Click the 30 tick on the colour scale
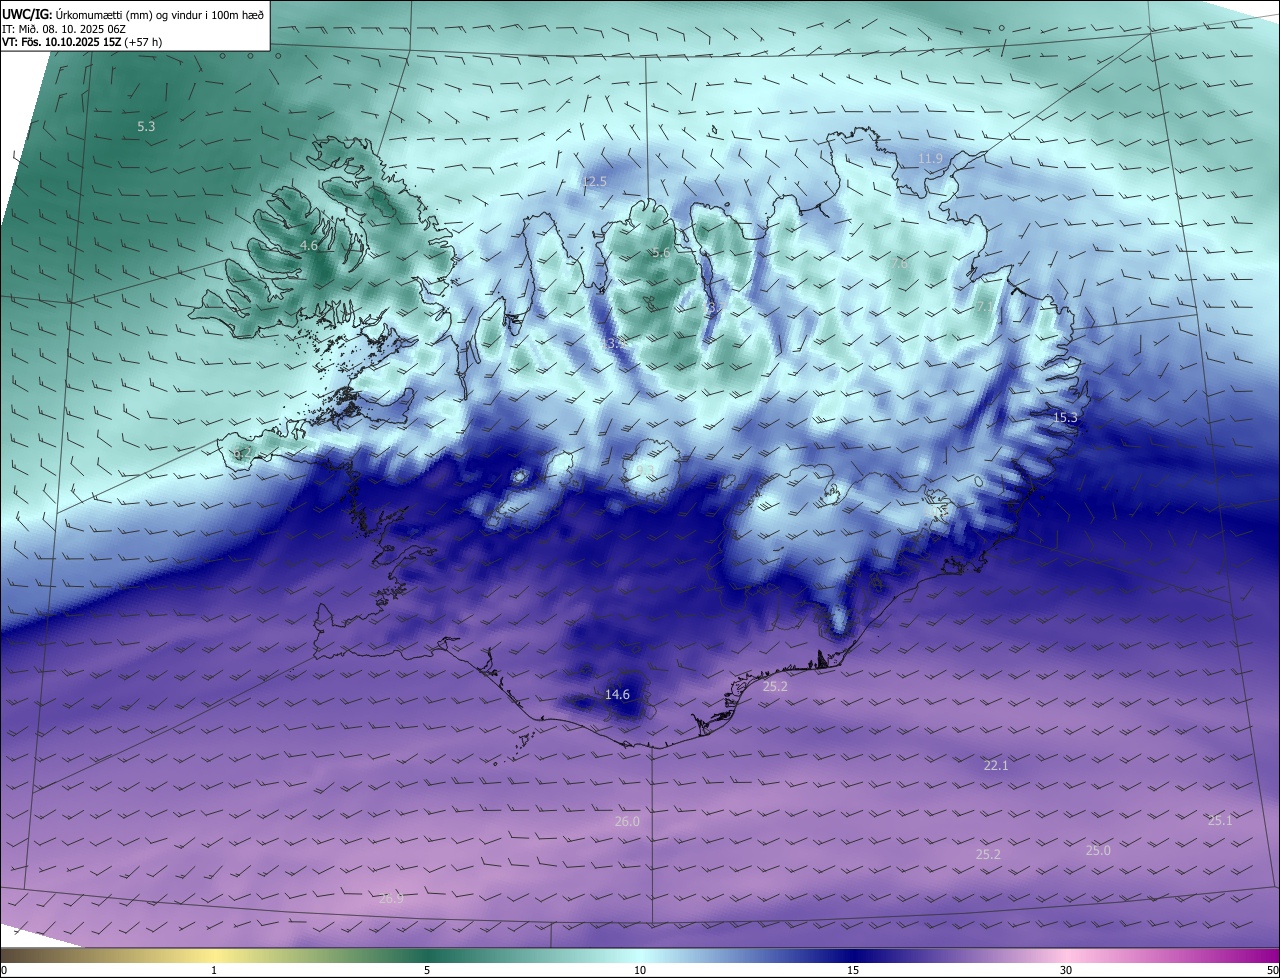This screenshot has width=1280, height=978. (x=1066, y=970)
